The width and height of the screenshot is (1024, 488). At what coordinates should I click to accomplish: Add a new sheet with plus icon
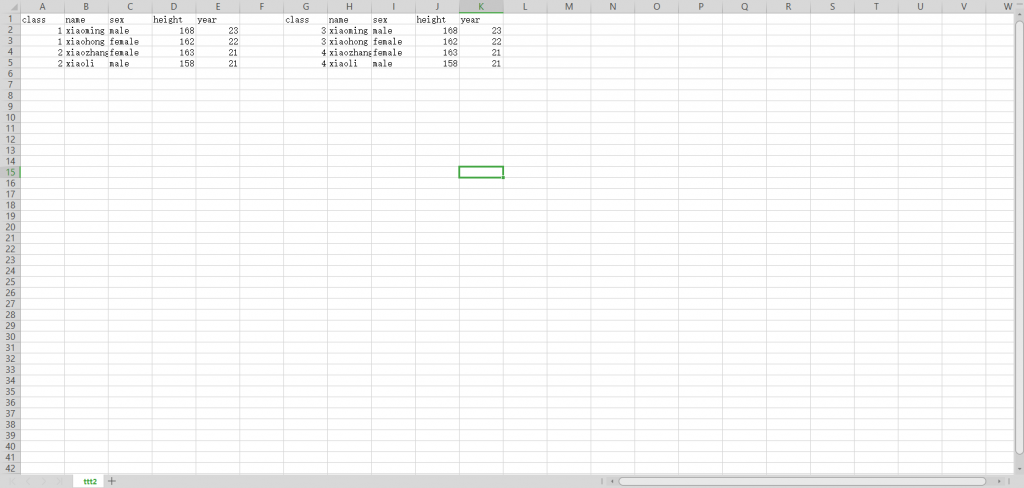coord(112,481)
